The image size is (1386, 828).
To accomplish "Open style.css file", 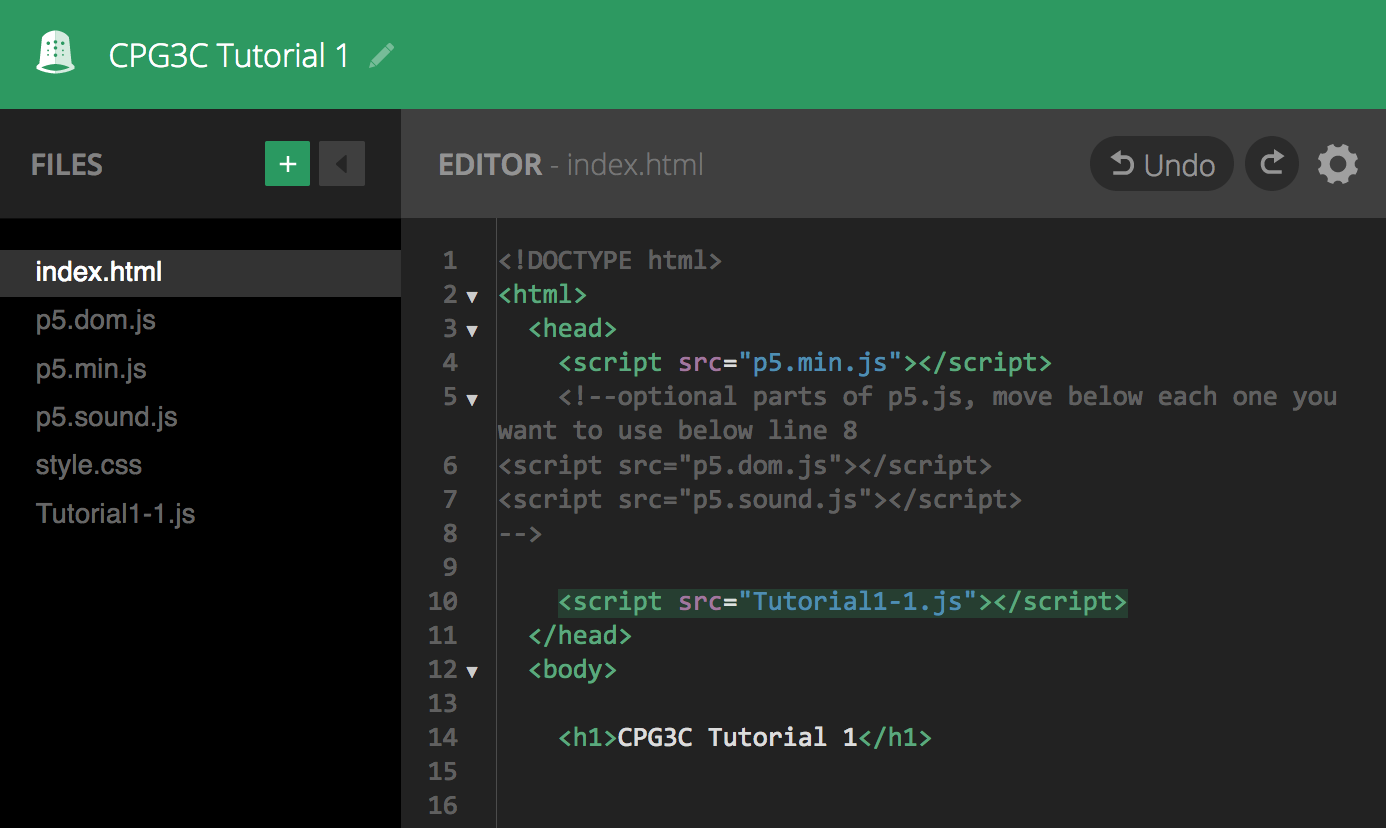I will (89, 465).
